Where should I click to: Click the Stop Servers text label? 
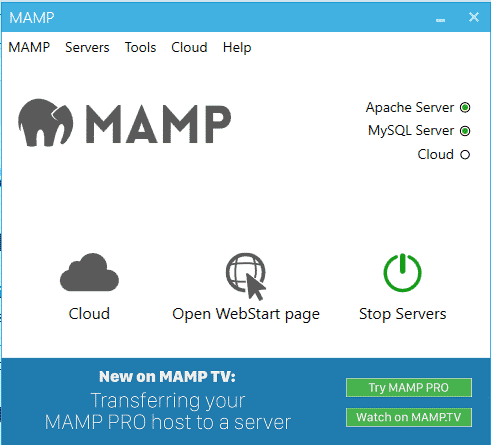[402, 314]
